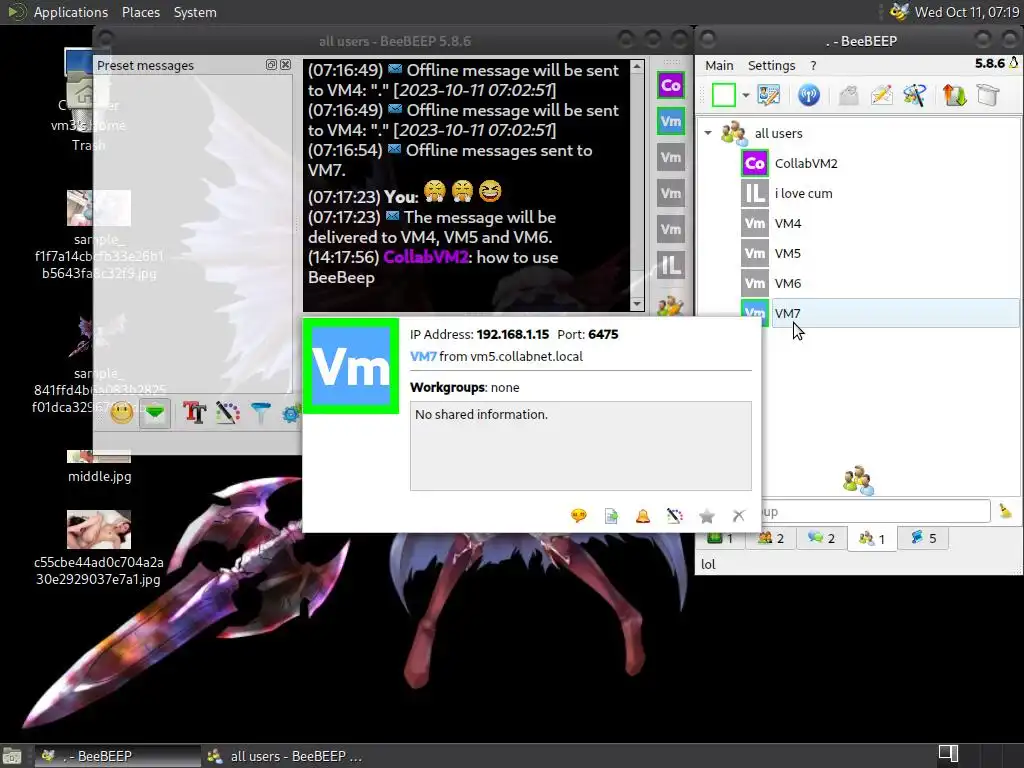Click the TT font selection icon
This screenshot has width=1024, height=768.
pyautogui.click(x=195, y=413)
